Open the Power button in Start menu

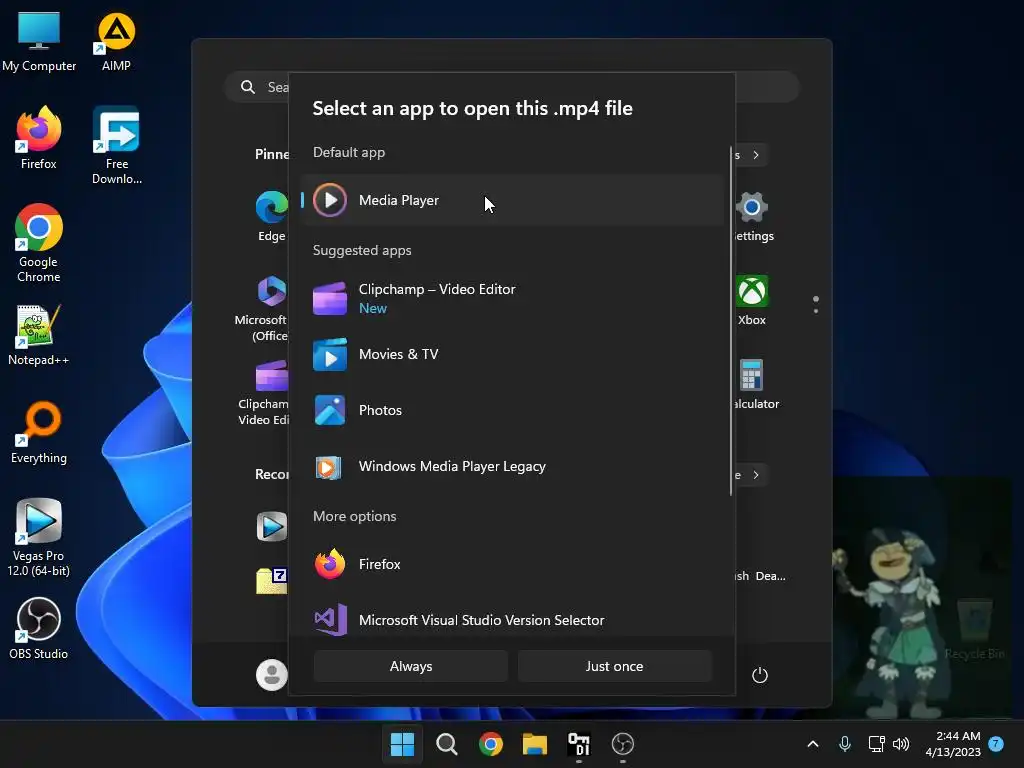pos(760,675)
